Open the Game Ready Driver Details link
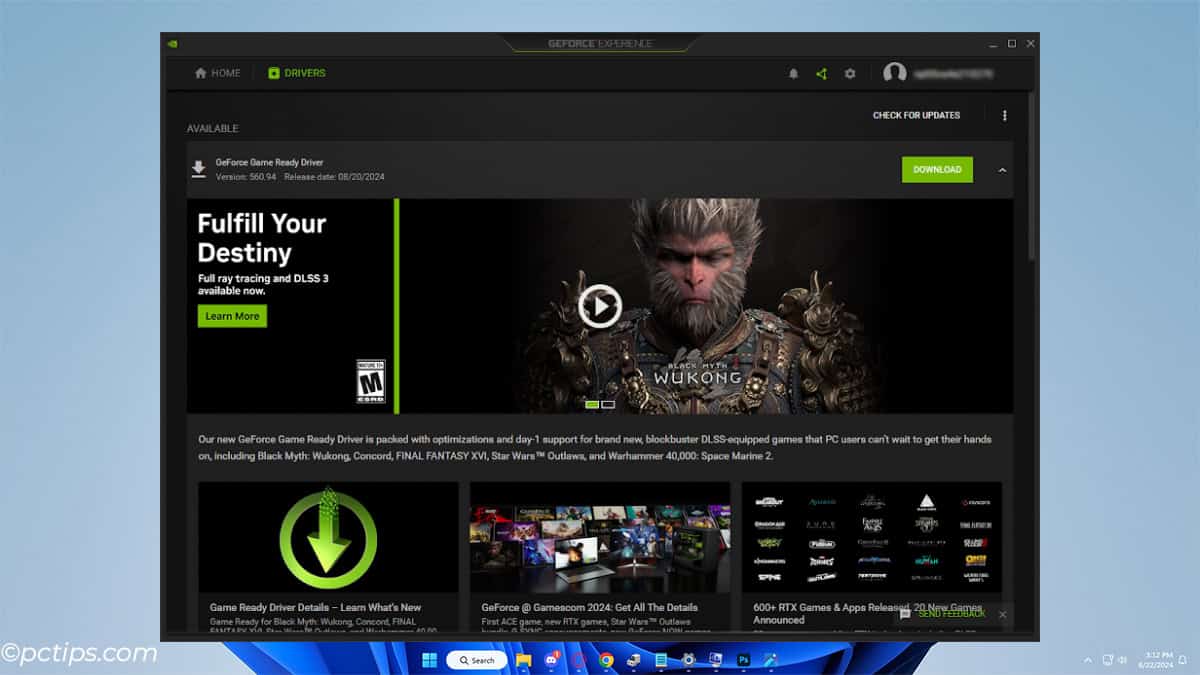 point(313,608)
